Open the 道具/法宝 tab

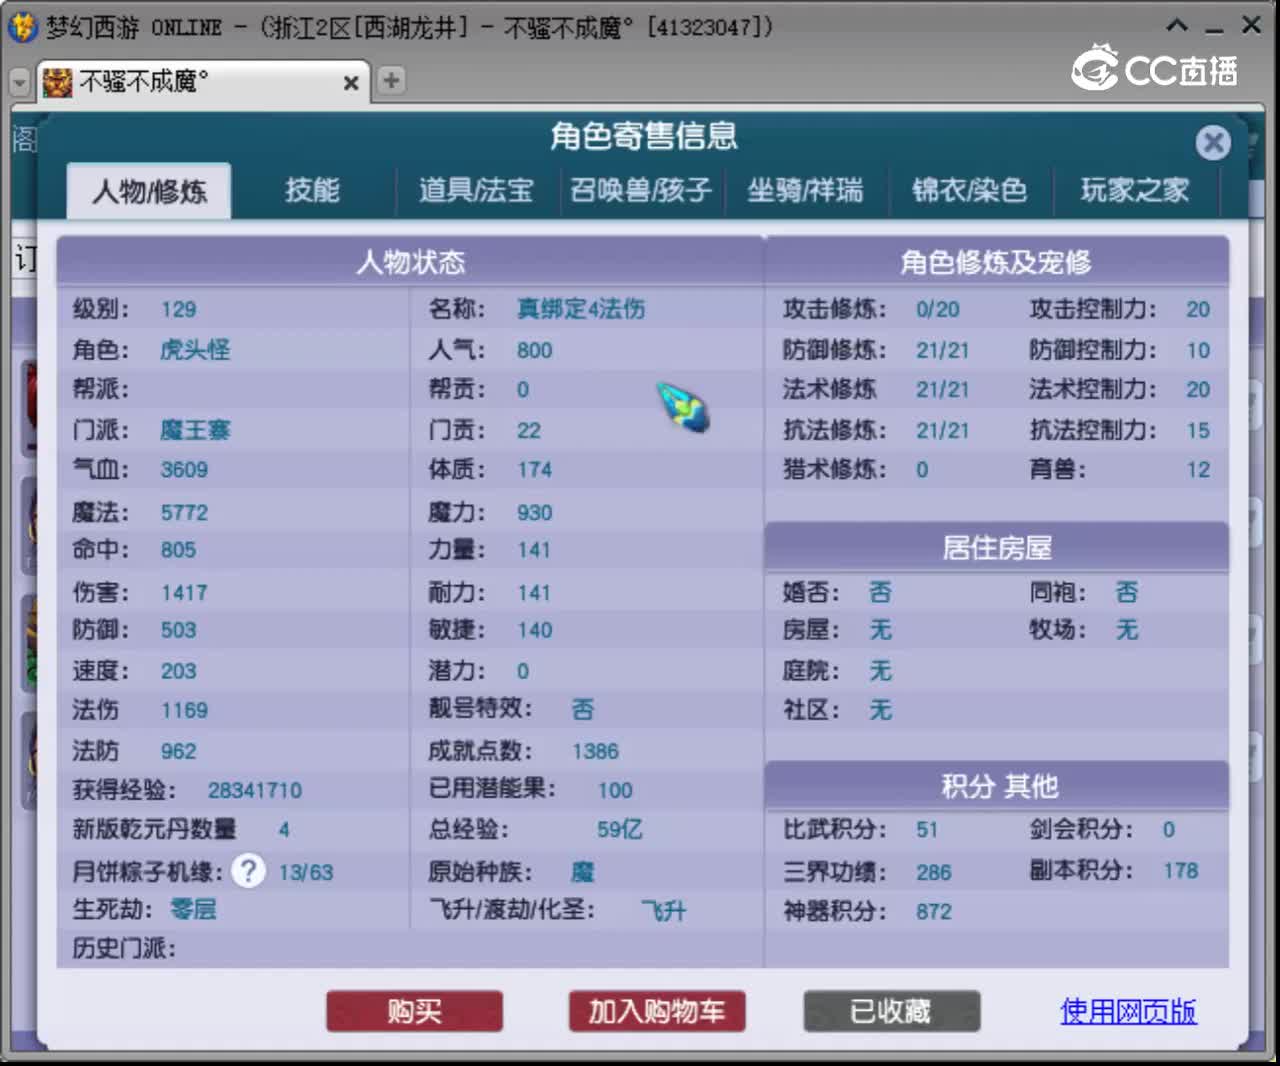pos(476,190)
